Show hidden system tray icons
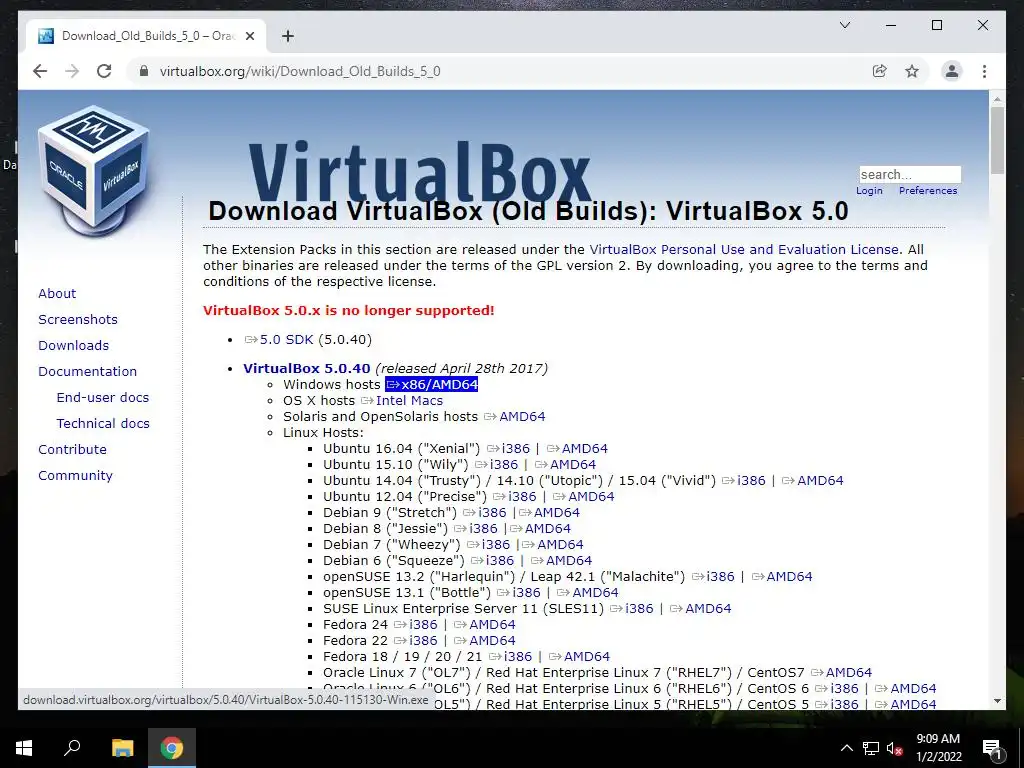This screenshot has height=768, width=1024. (846, 748)
